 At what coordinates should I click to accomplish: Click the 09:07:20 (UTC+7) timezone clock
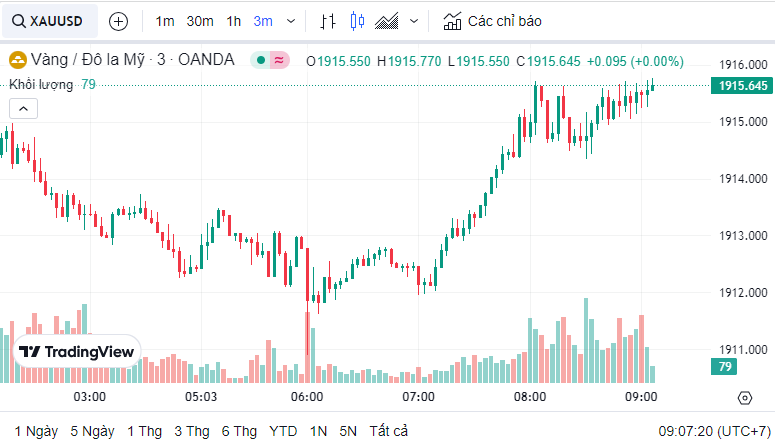coord(712,431)
